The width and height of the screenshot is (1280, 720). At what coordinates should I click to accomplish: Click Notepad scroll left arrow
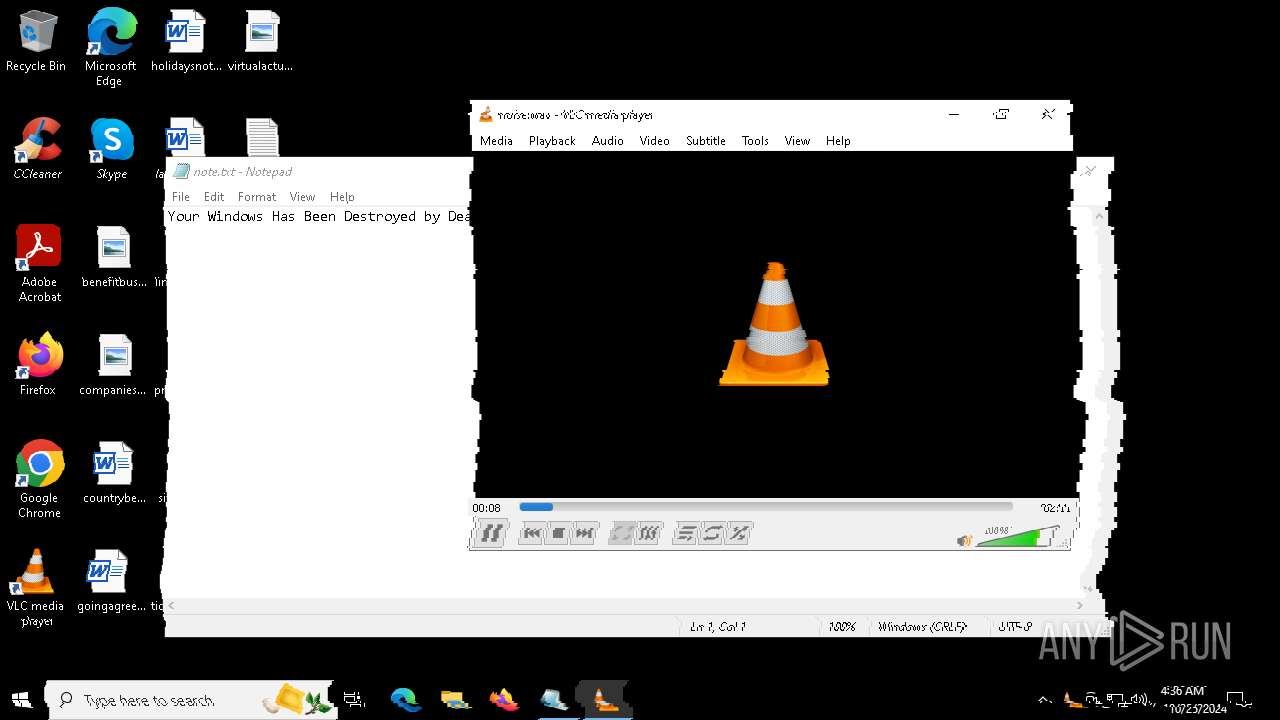(x=171, y=605)
